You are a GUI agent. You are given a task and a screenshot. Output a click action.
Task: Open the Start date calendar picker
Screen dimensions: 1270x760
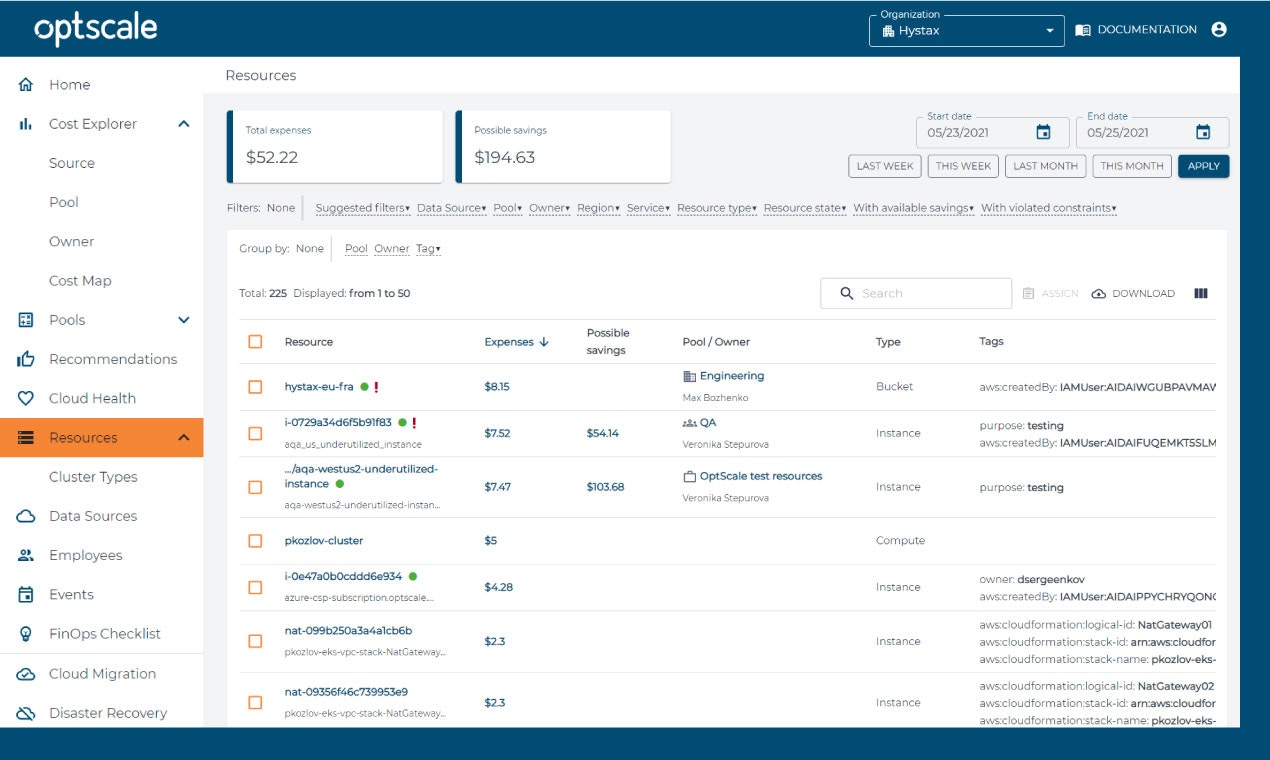(x=1043, y=132)
